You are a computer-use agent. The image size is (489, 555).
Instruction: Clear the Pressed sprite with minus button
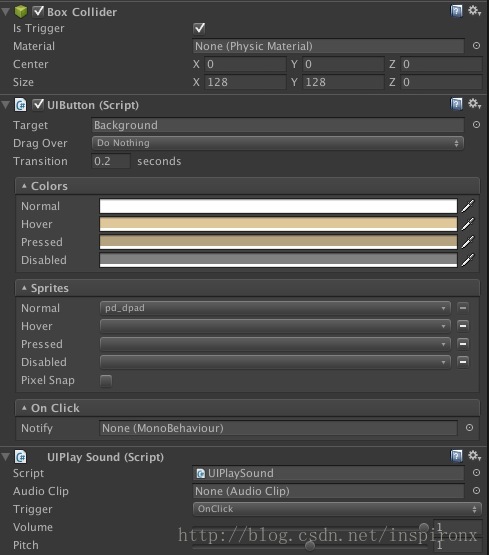coord(463,344)
